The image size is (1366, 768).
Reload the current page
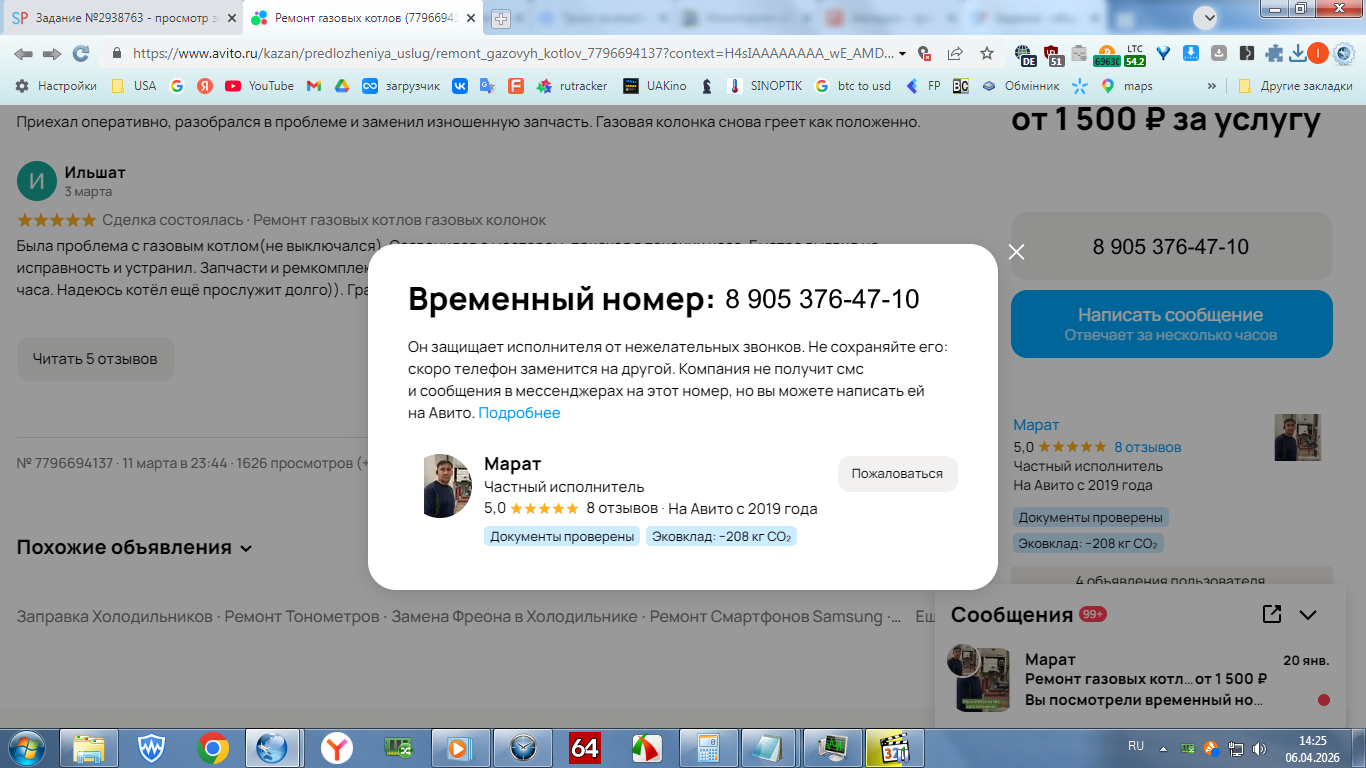click(81, 53)
